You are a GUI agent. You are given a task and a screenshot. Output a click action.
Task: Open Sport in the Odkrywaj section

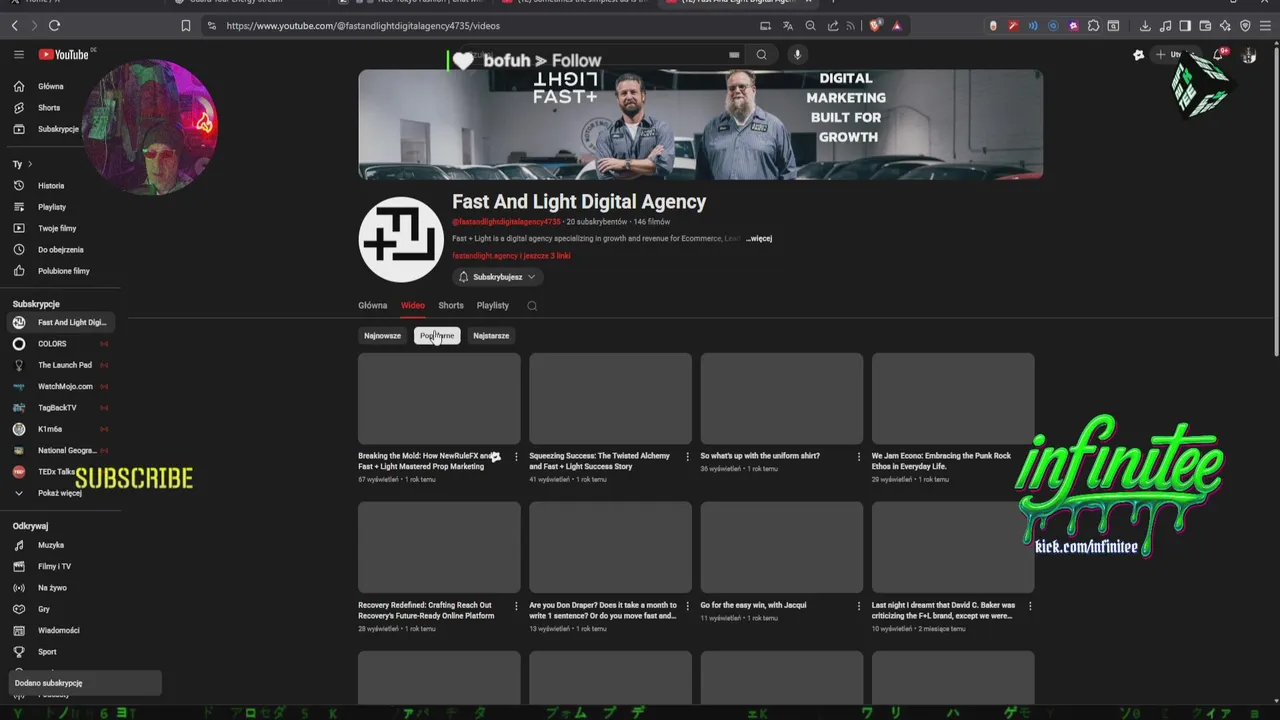[x=60, y=652]
